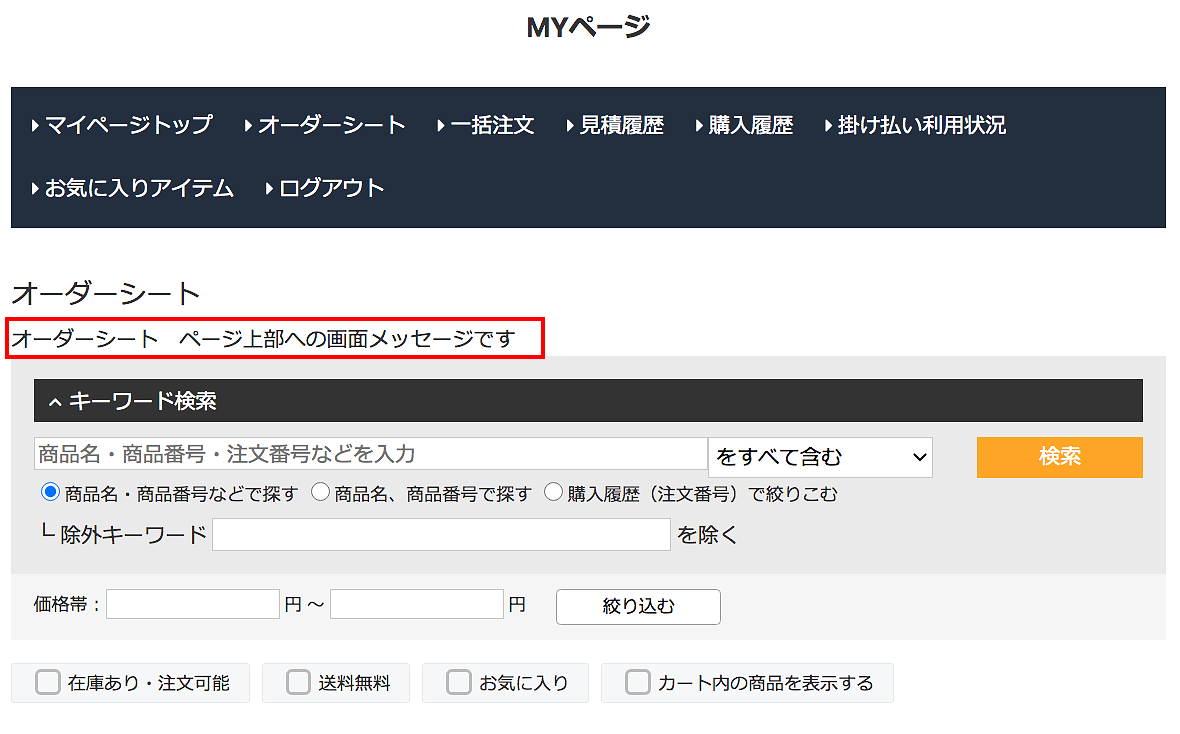Click the 除外キーワード text field

(x=441, y=535)
